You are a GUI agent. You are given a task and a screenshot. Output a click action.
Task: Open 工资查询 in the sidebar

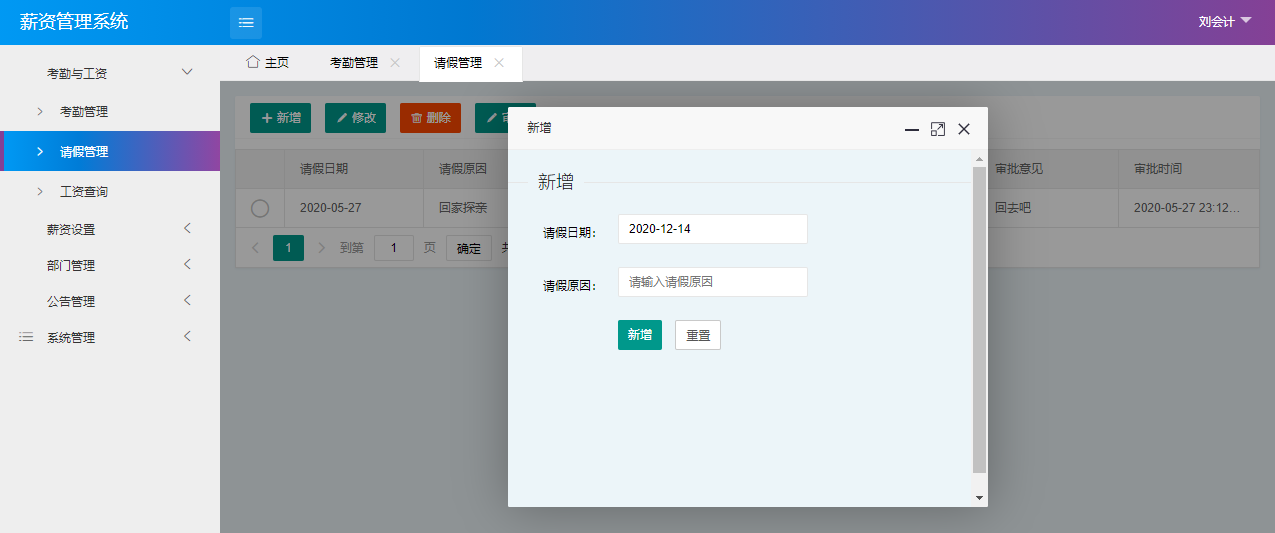[x=84, y=191]
